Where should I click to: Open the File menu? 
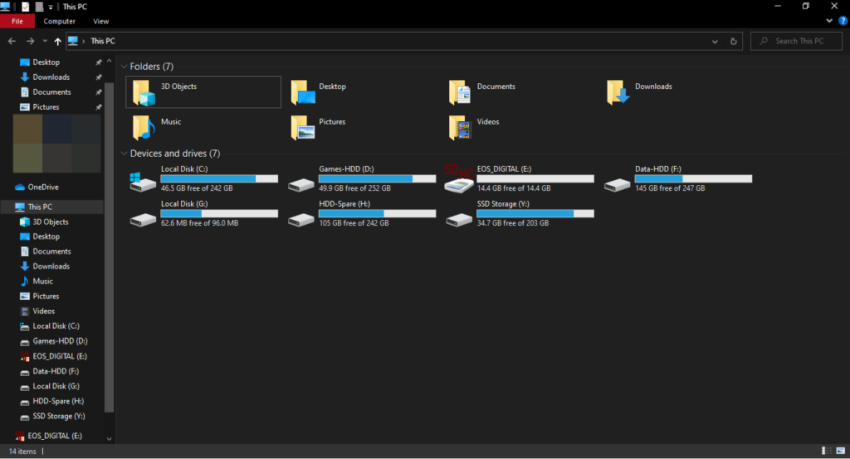tap(17, 21)
